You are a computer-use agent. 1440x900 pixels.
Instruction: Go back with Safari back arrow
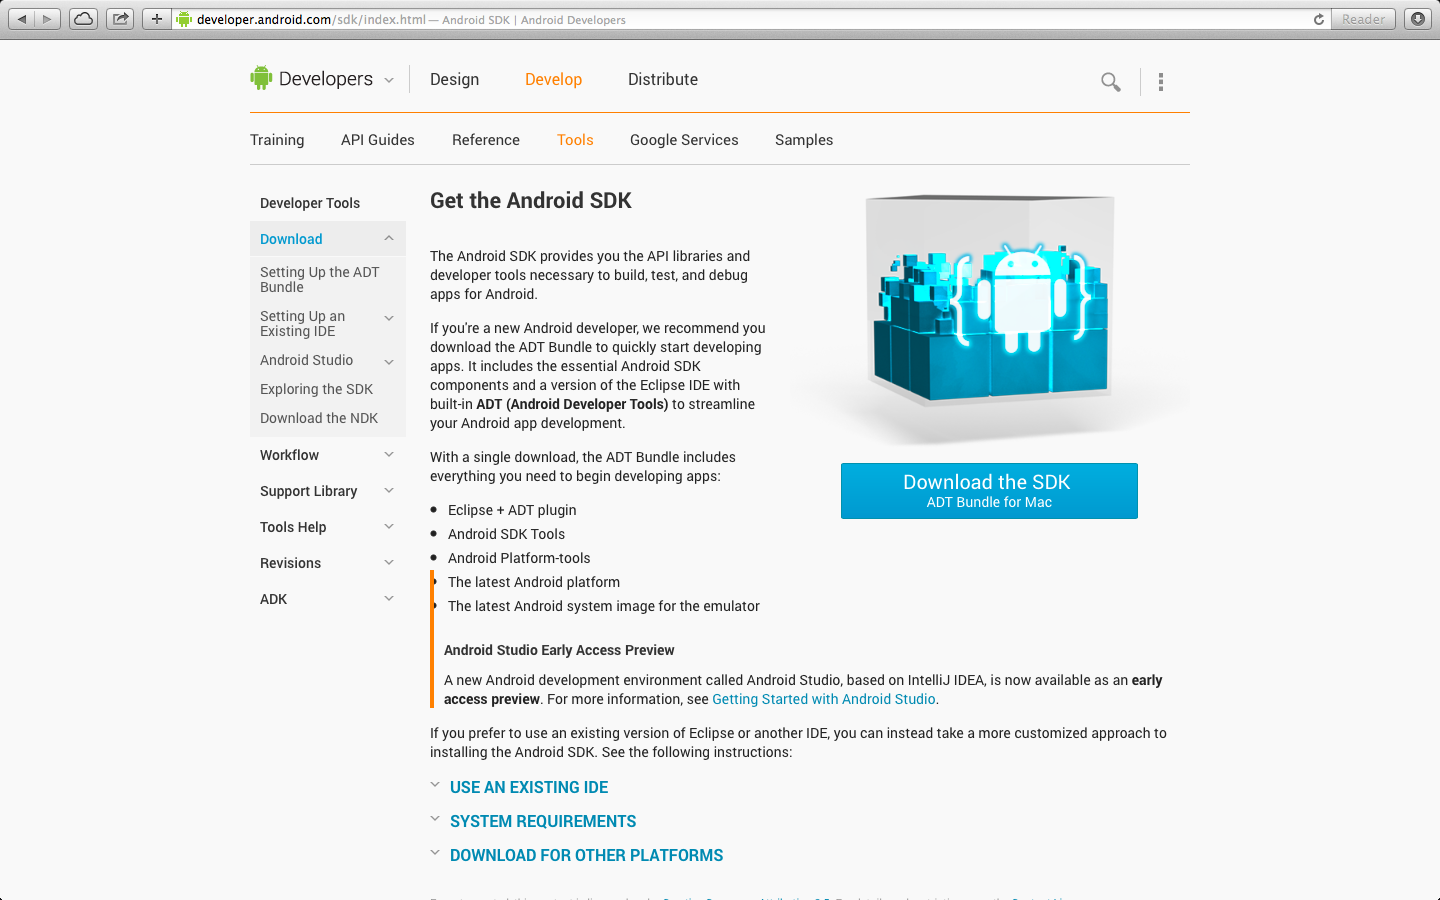pyautogui.click(x=22, y=19)
